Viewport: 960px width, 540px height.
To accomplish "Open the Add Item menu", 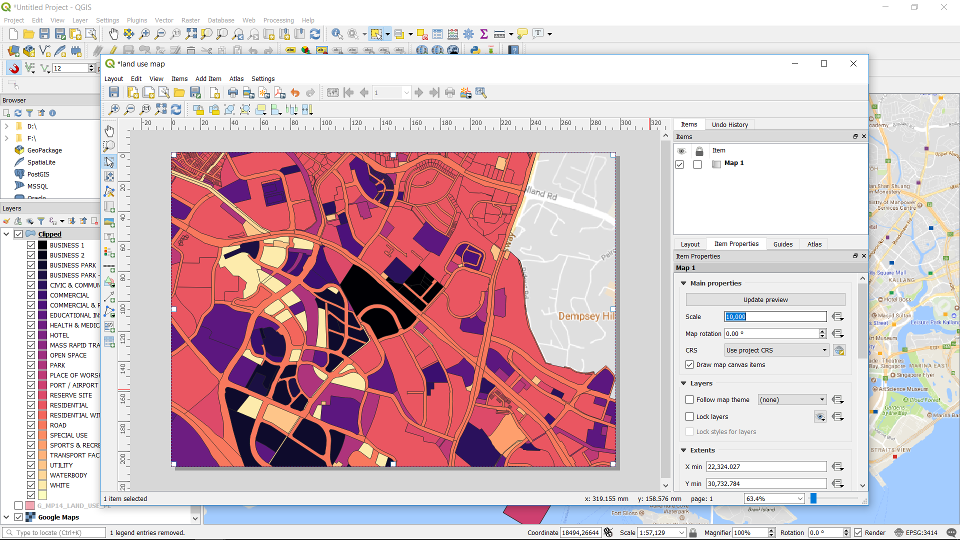I will (x=208, y=79).
